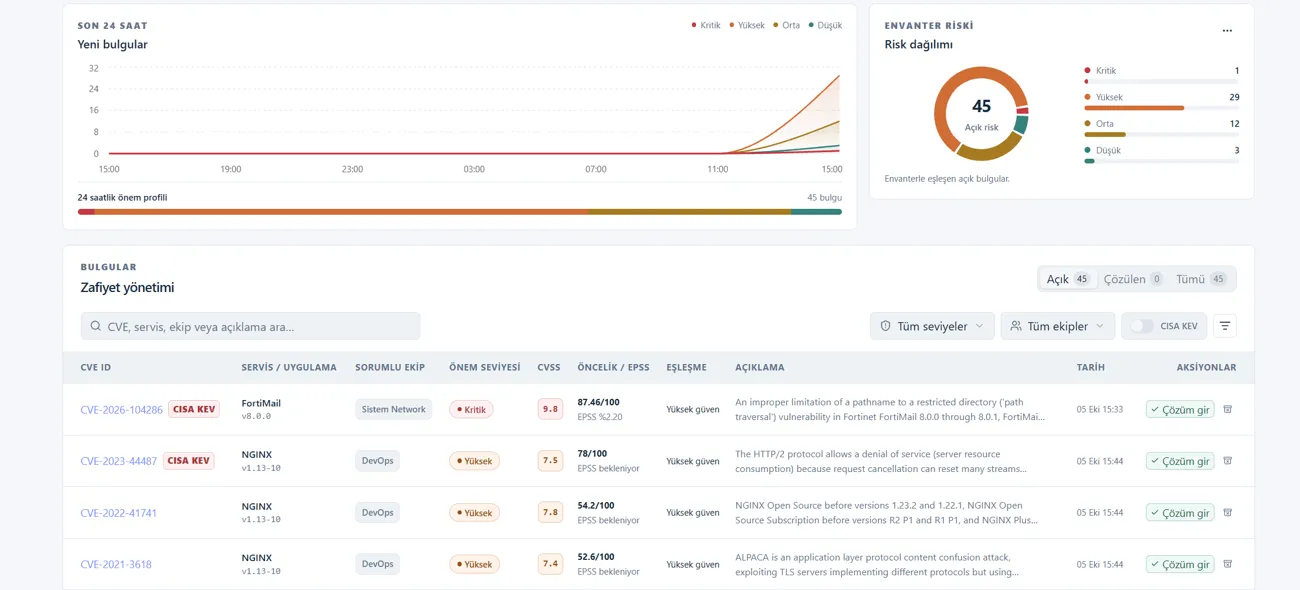The image size is (1300, 590).
Task: Switch to the Açık tab
Action: [1068, 279]
